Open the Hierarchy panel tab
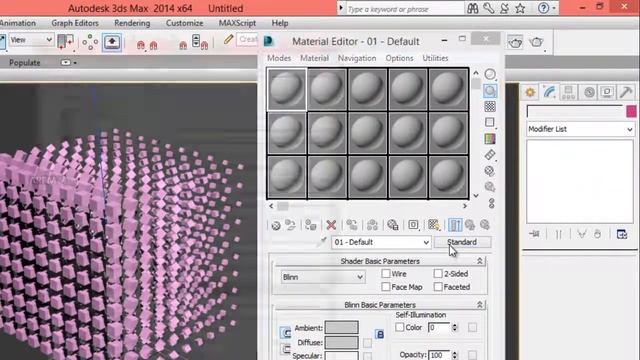 coord(569,93)
